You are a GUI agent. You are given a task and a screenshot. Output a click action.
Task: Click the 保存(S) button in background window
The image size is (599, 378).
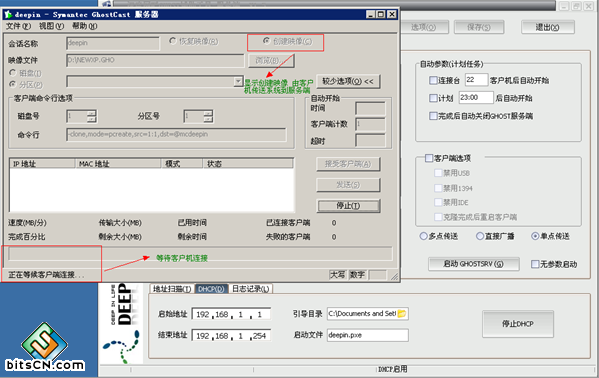tap(479, 27)
